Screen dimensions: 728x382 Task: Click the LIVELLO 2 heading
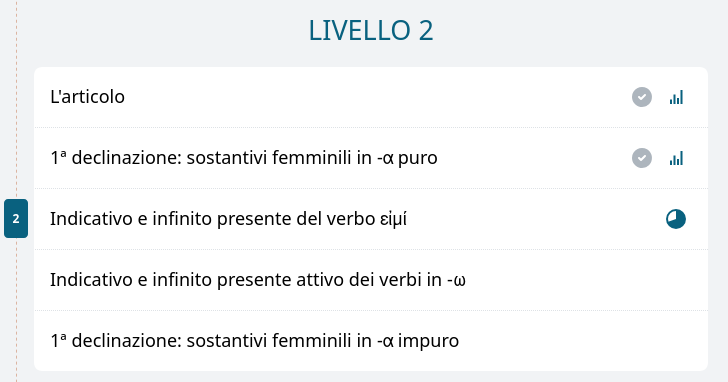tap(371, 31)
